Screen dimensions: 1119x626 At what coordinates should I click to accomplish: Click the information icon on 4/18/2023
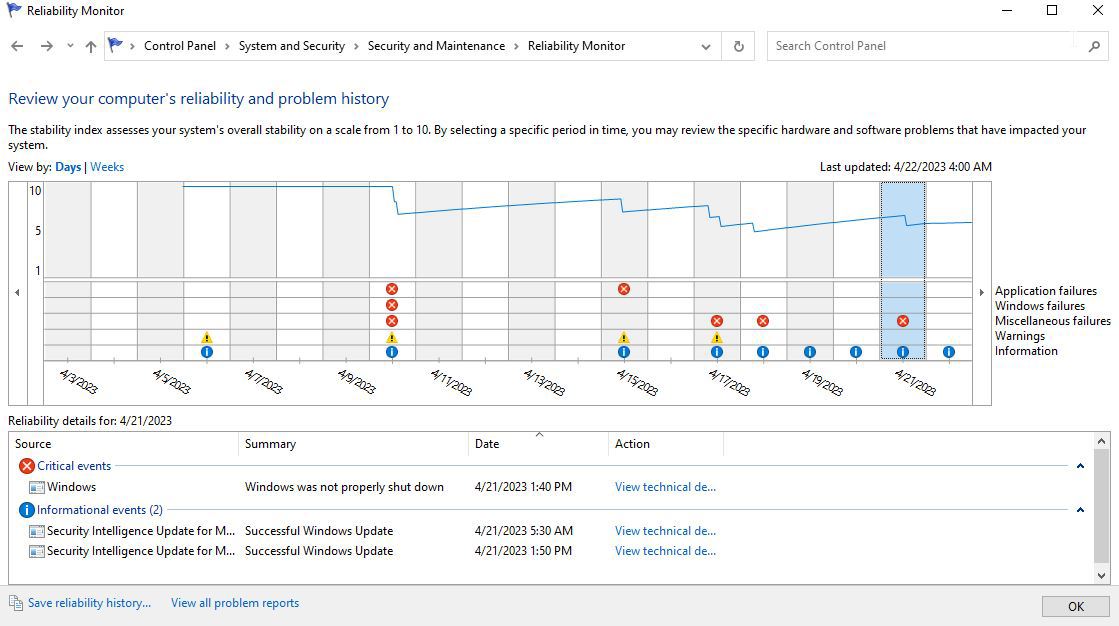763,352
